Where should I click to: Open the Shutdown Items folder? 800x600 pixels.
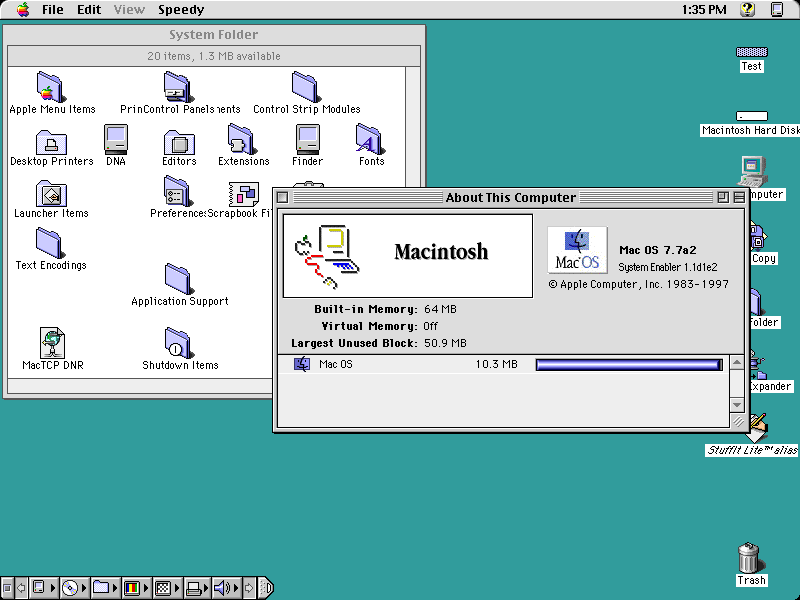(x=178, y=343)
